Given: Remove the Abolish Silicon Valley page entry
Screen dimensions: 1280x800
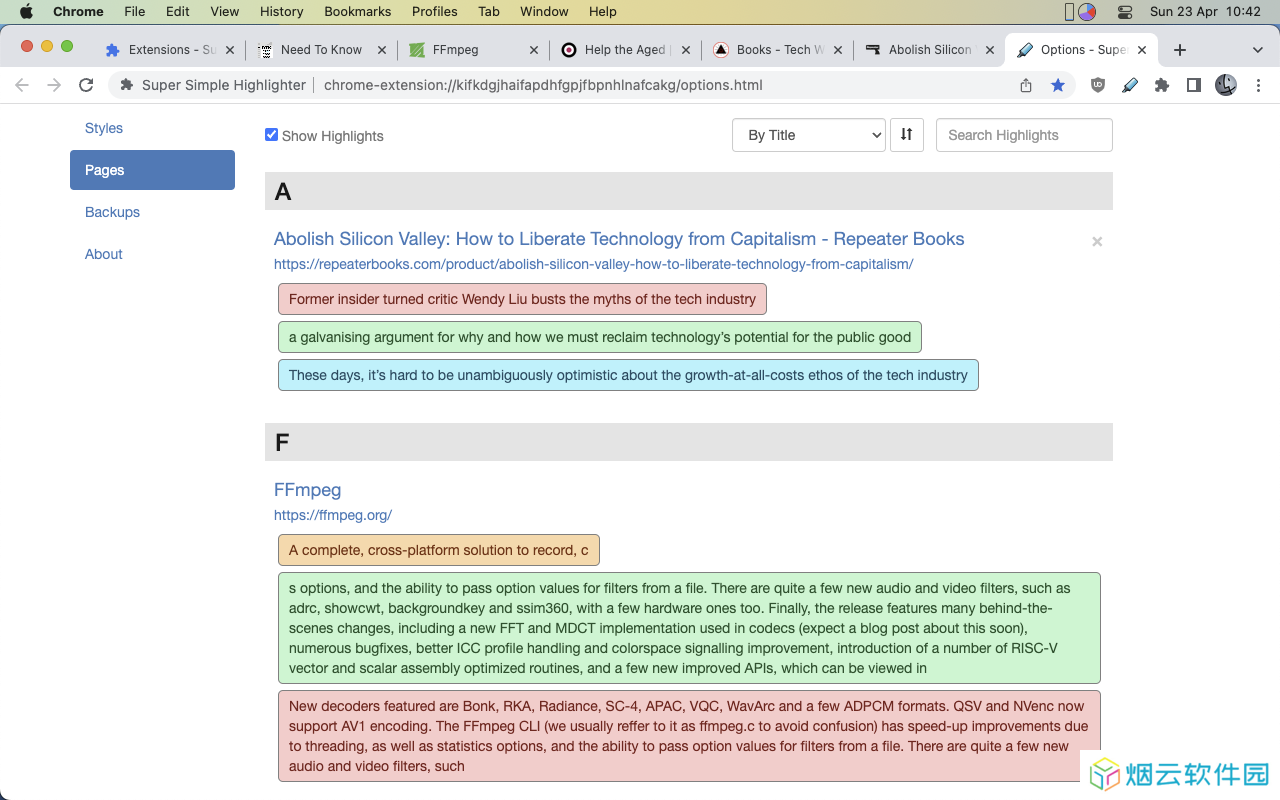Looking at the screenshot, I should [1097, 241].
